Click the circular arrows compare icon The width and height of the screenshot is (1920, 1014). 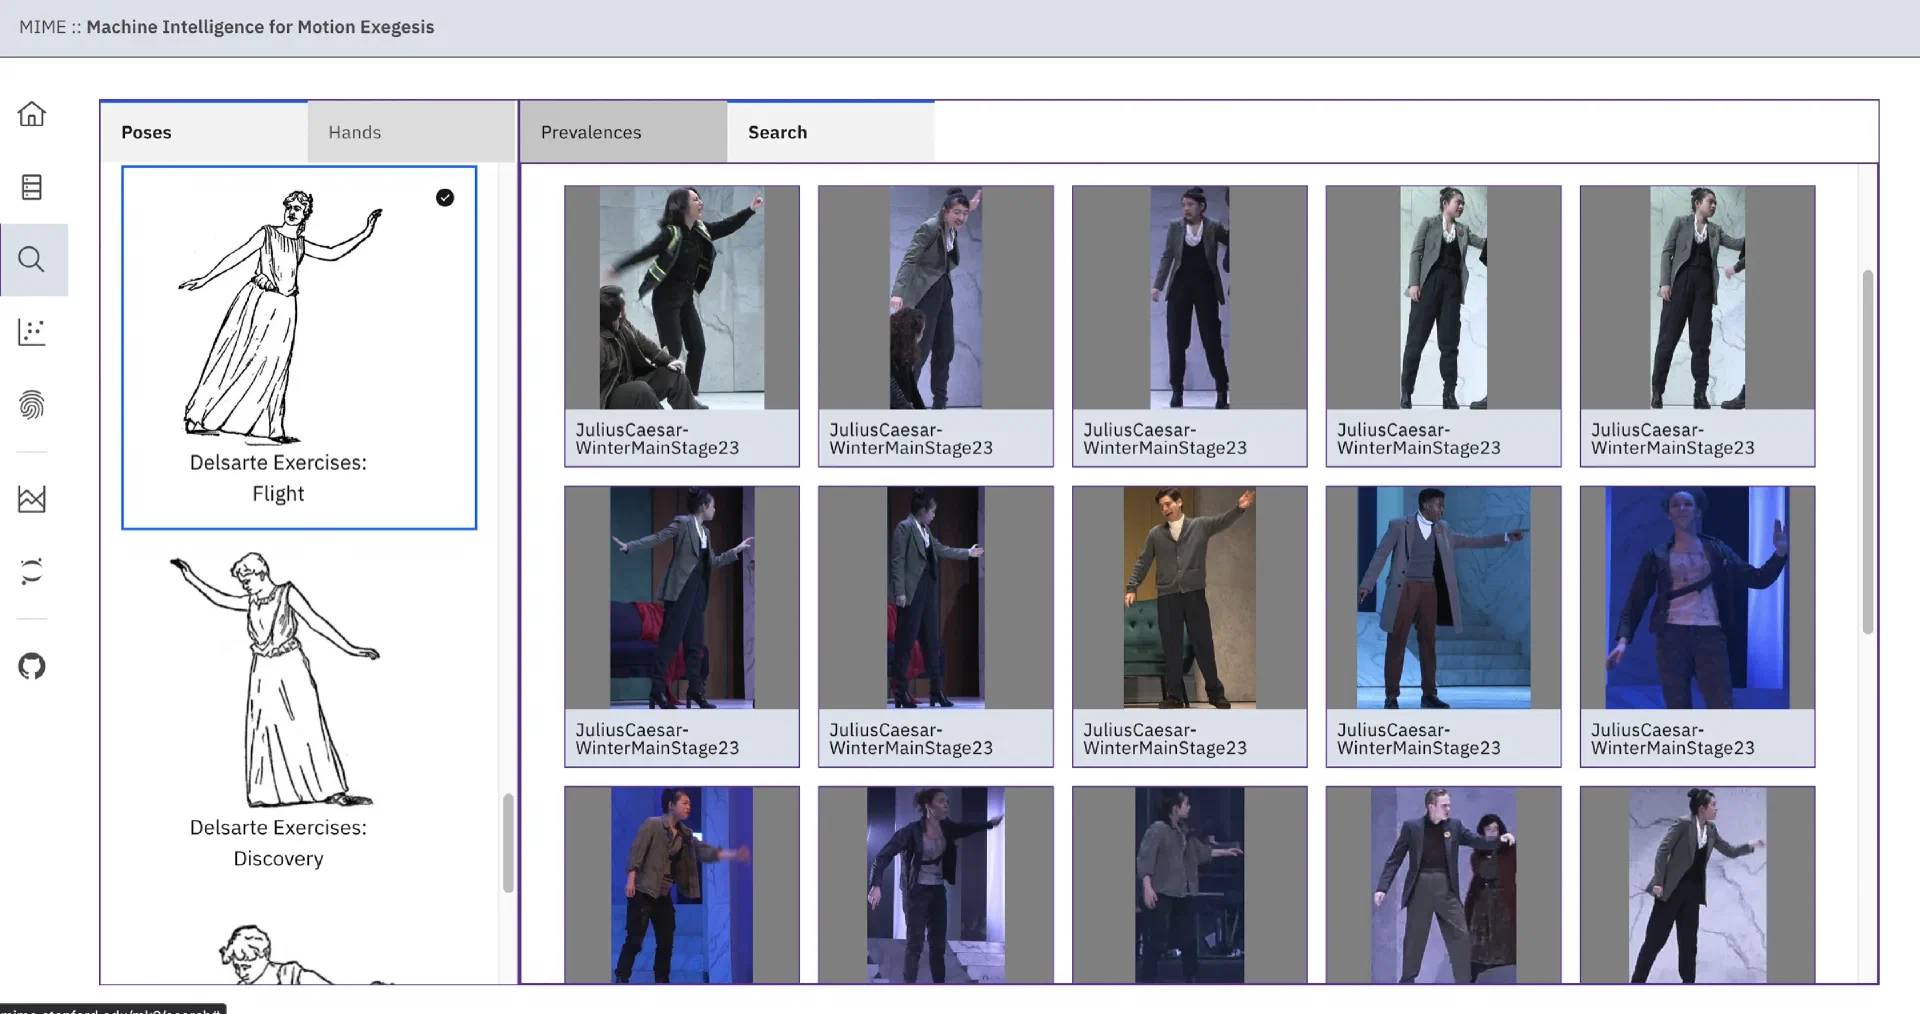point(32,572)
